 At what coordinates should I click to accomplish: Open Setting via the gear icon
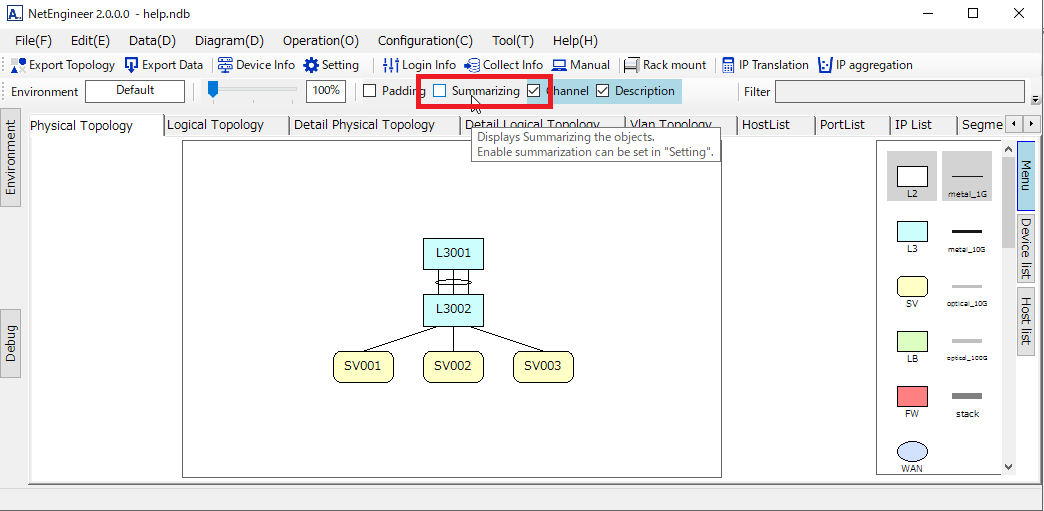[311, 65]
